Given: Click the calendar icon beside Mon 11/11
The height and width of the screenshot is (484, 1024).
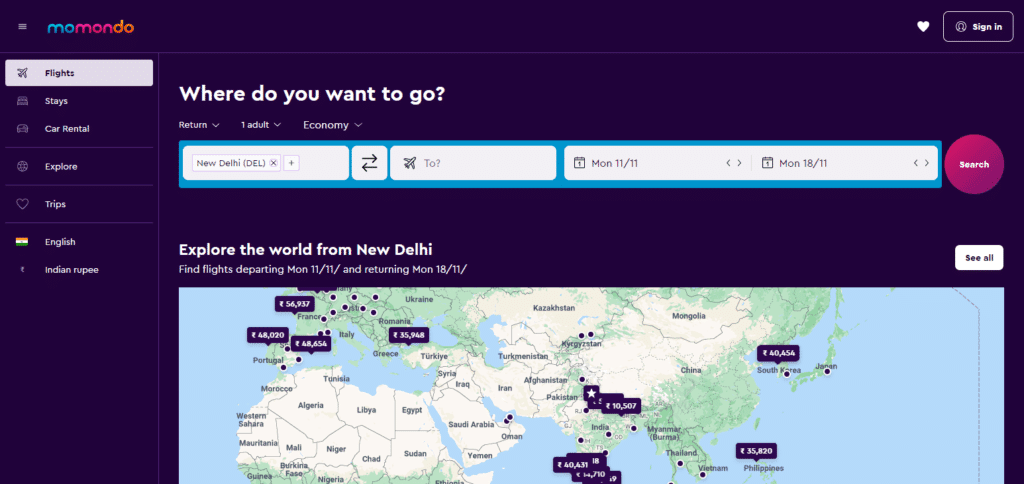Looking at the screenshot, I should [x=579, y=163].
